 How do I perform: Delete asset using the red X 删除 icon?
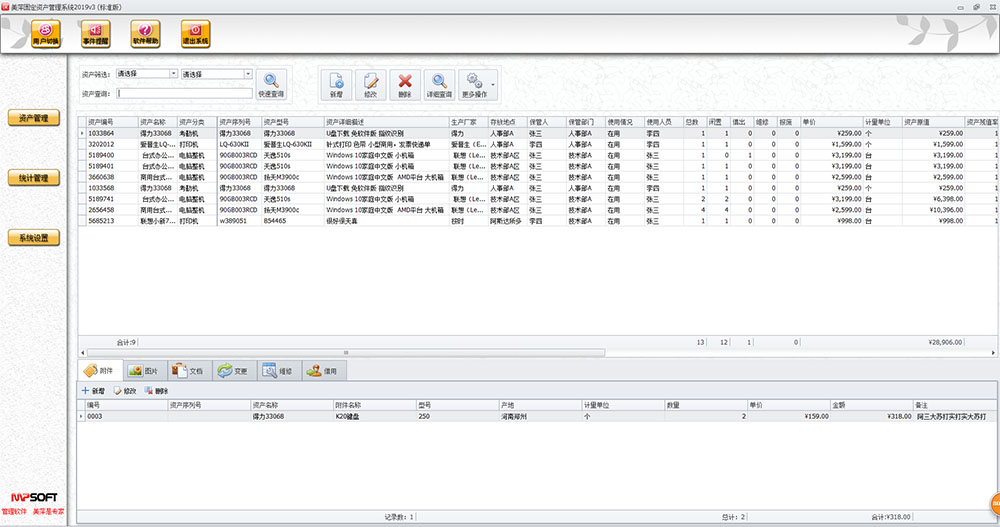(404, 84)
